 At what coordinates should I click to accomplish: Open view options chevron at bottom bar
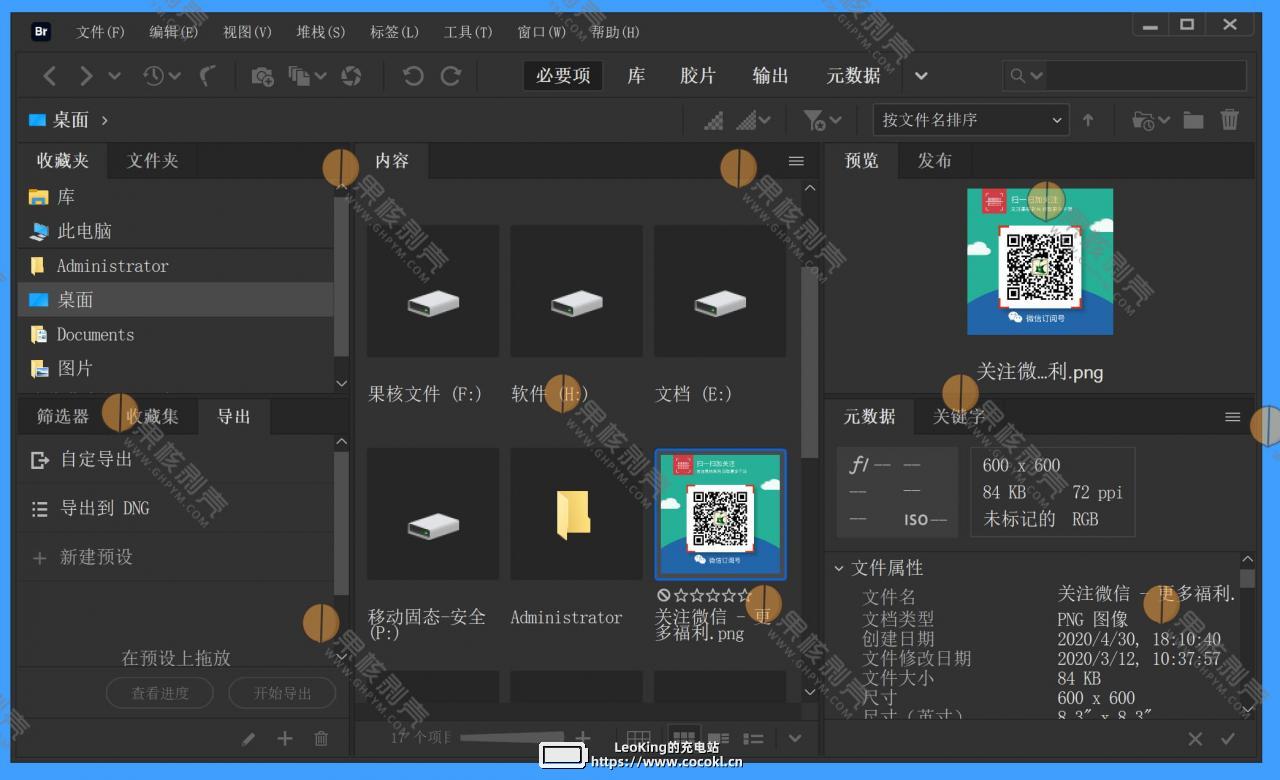(x=795, y=739)
